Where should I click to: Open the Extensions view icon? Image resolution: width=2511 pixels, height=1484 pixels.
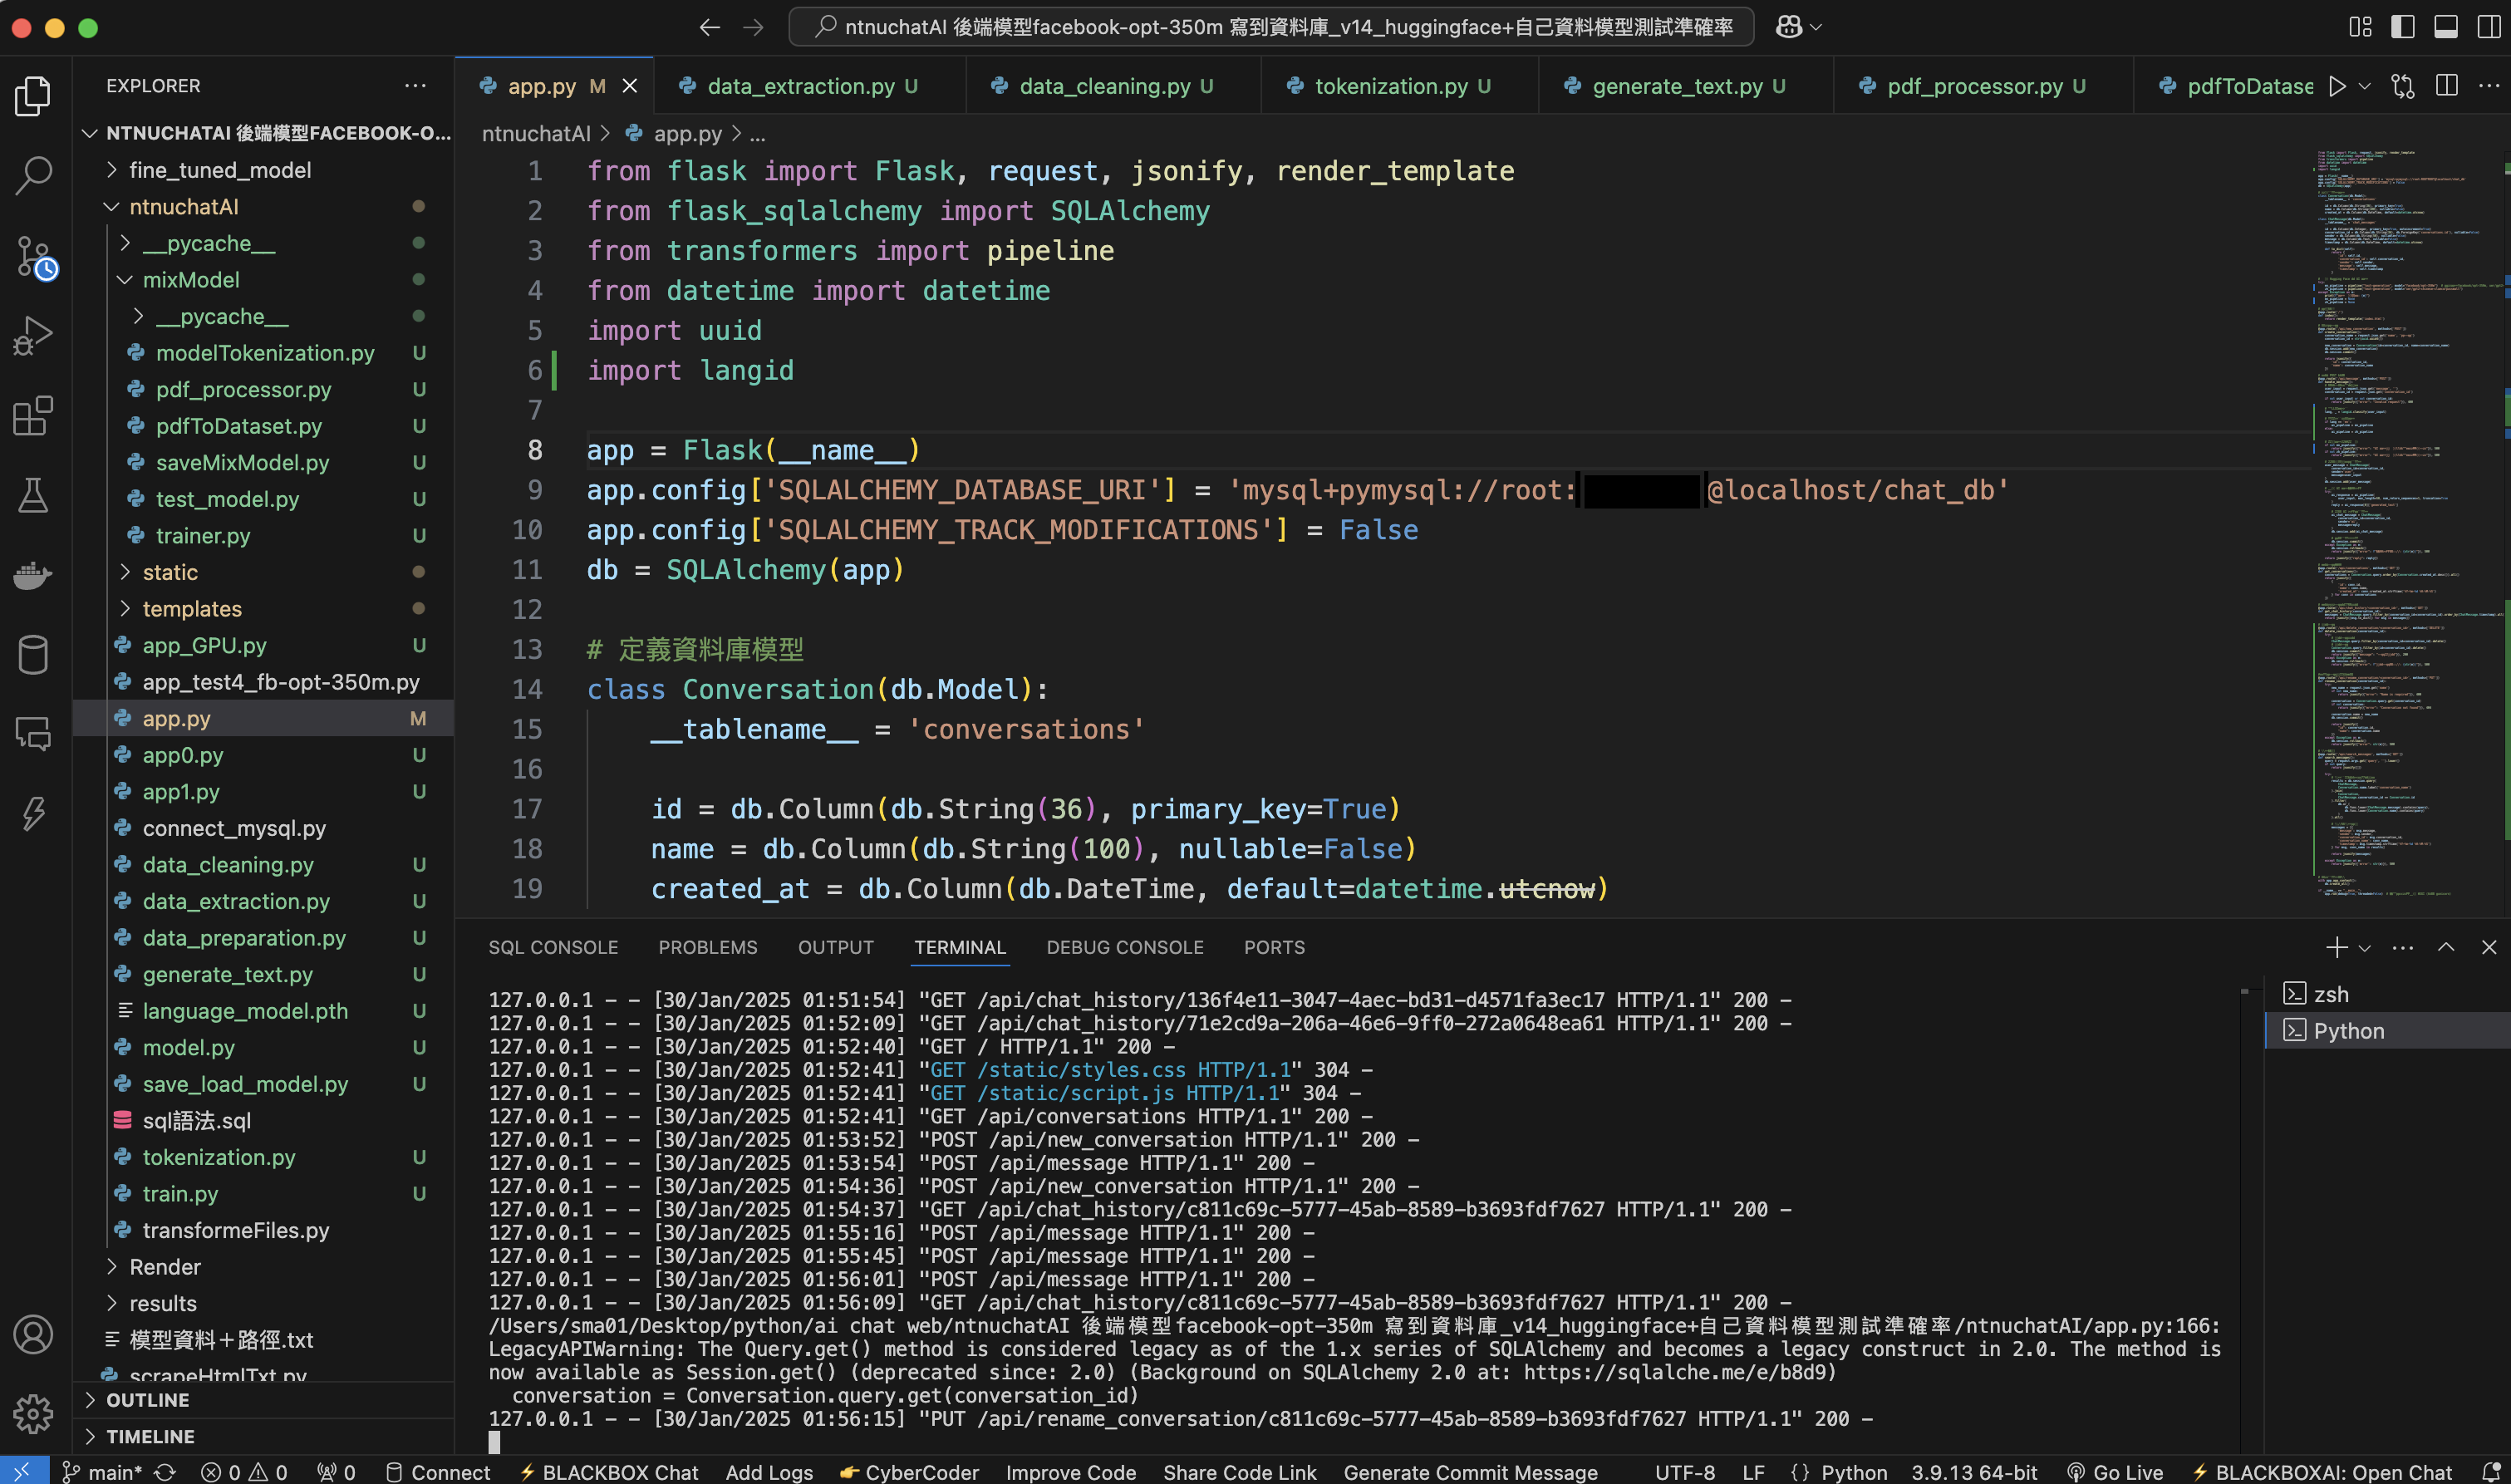click(x=34, y=415)
